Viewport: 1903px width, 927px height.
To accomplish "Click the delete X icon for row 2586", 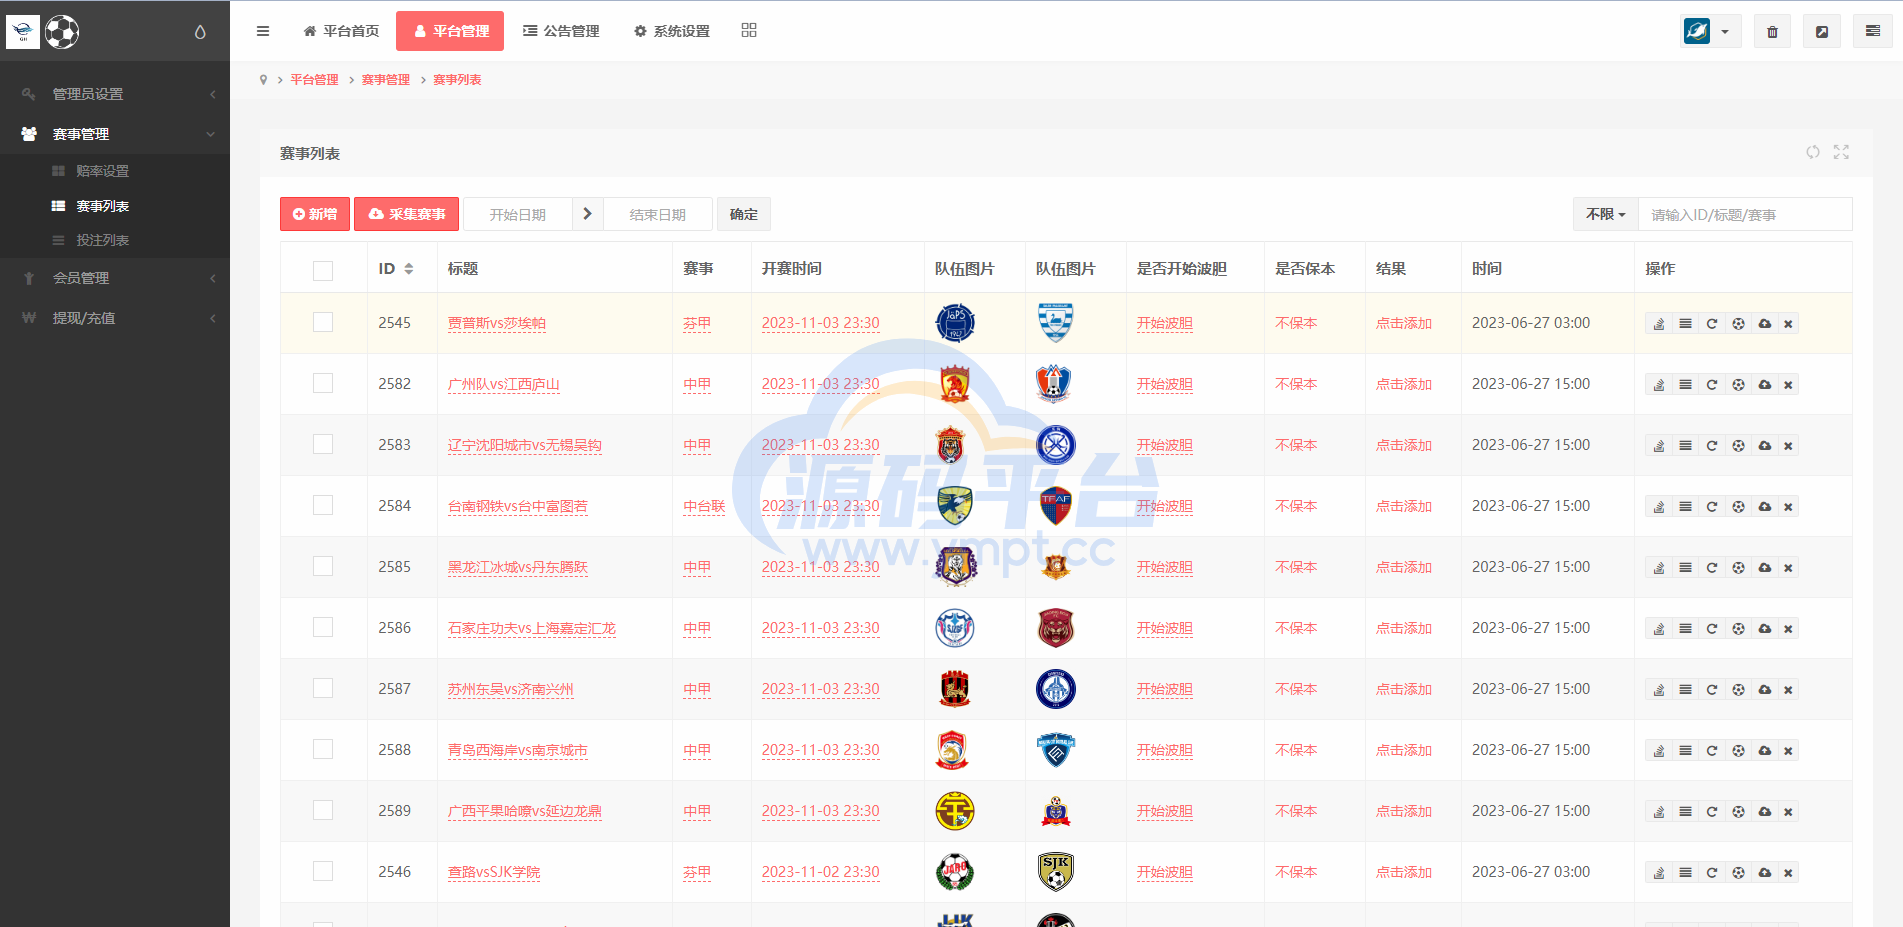I will (x=1788, y=628).
